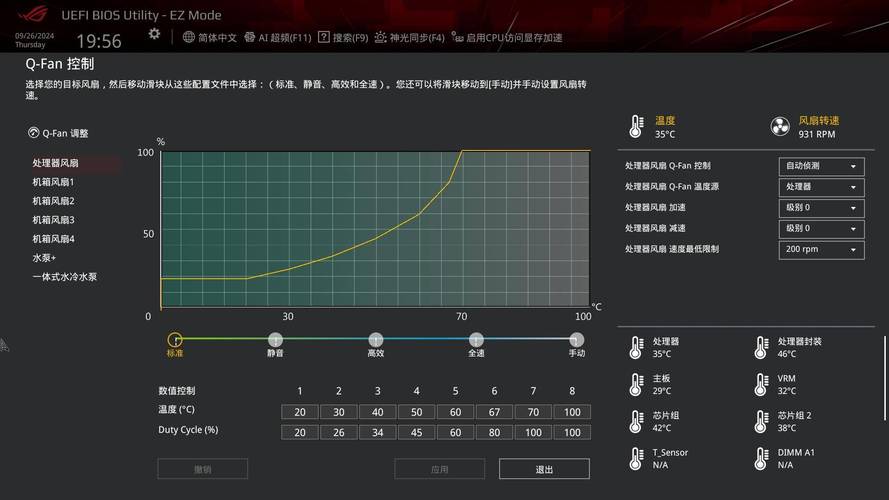Click the settings gear icon beside the clock
889x500 pixels.
[154, 34]
